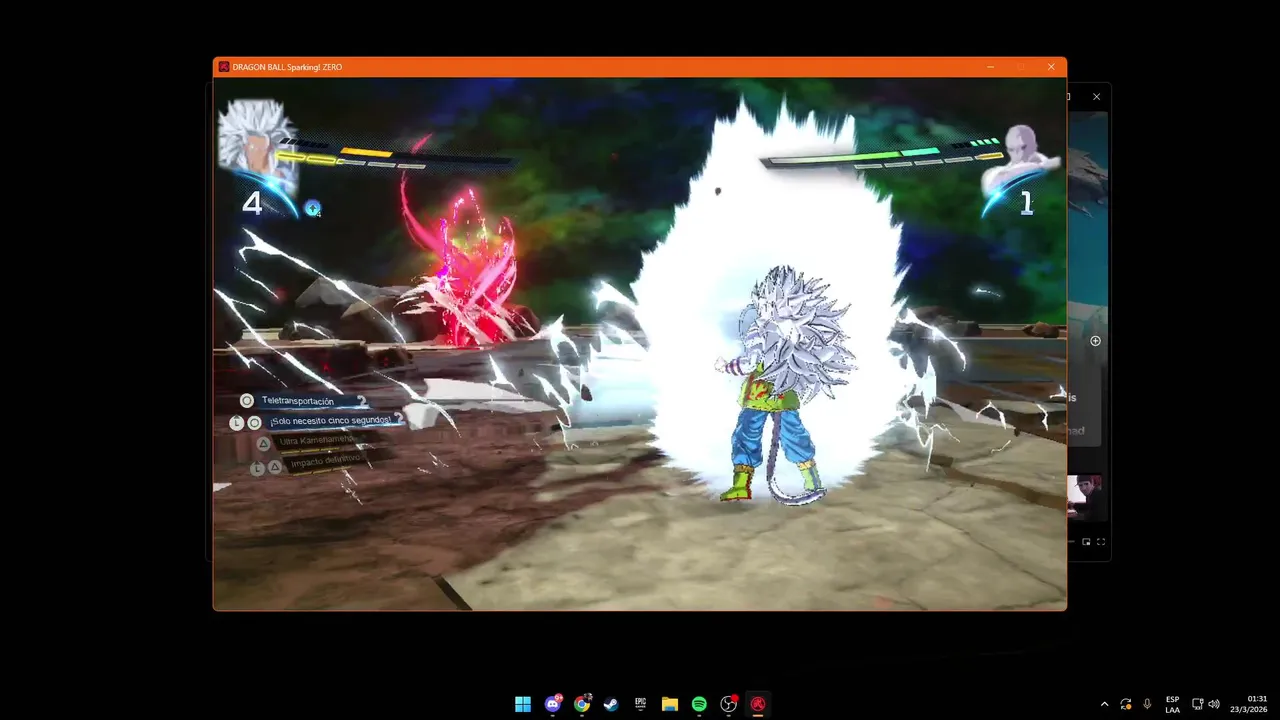The height and width of the screenshot is (720, 1280).
Task: Click the opponent's green health bar
Action: (852, 156)
